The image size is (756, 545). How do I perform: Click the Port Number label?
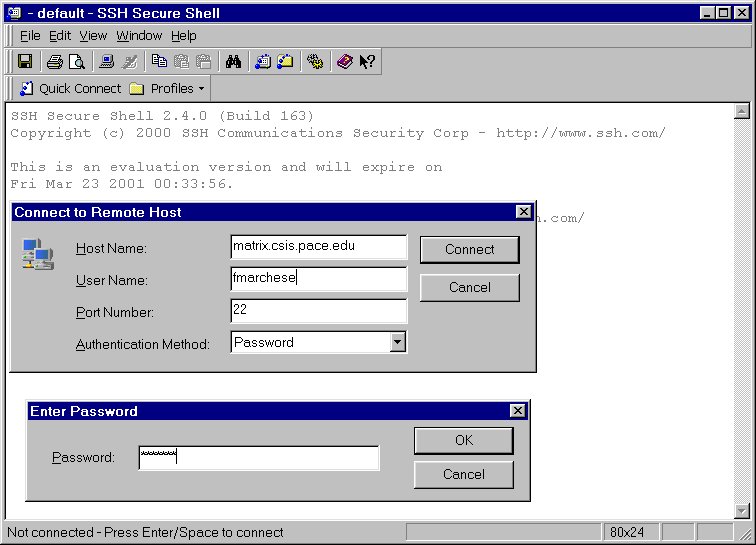tap(115, 313)
